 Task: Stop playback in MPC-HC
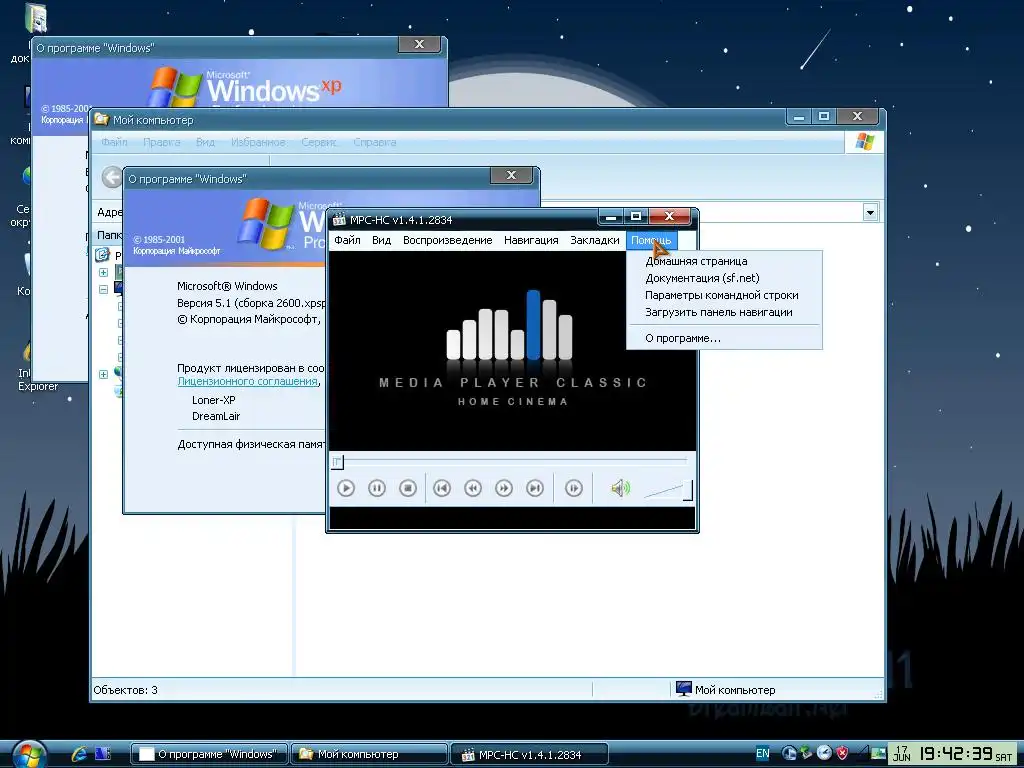tap(408, 488)
